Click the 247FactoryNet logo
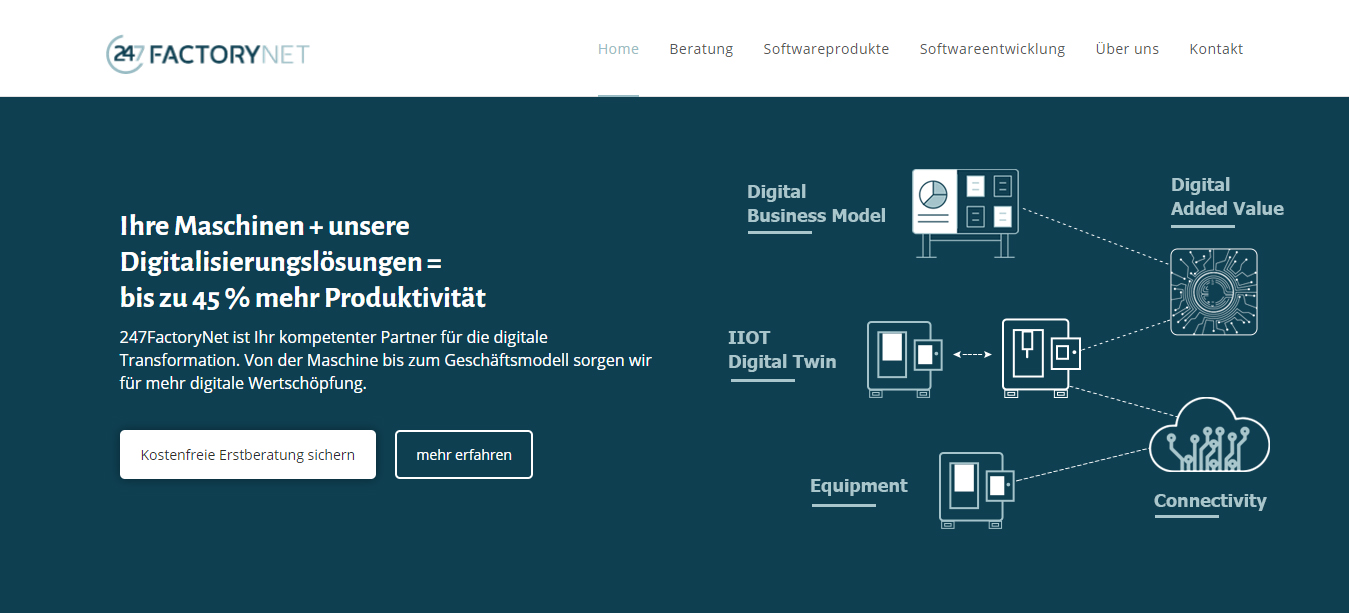 coord(208,54)
